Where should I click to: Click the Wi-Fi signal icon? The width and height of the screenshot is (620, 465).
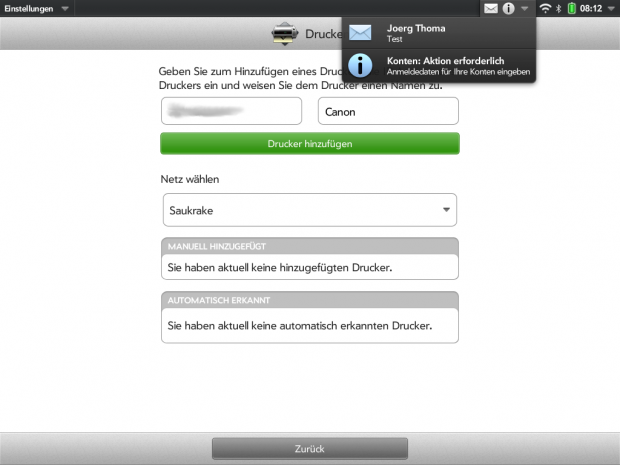point(545,8)
